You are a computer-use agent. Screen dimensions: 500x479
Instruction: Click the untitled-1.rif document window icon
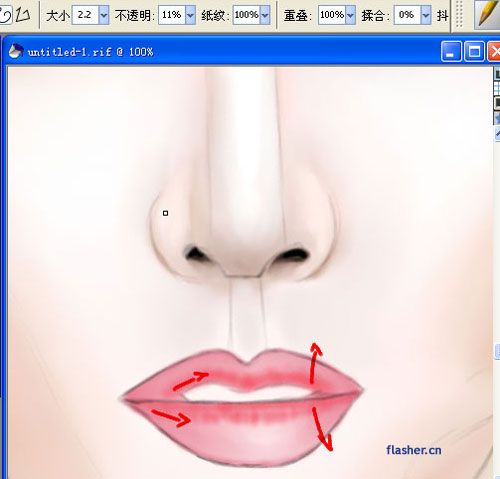16,51
